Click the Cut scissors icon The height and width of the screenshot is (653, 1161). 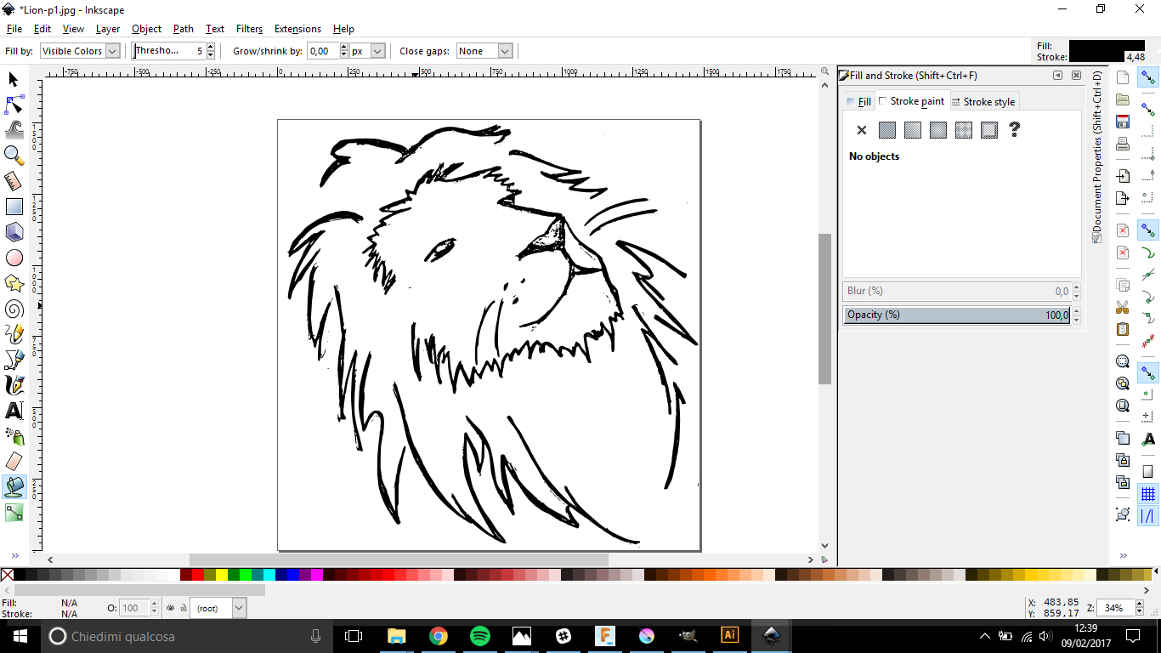1122,307
